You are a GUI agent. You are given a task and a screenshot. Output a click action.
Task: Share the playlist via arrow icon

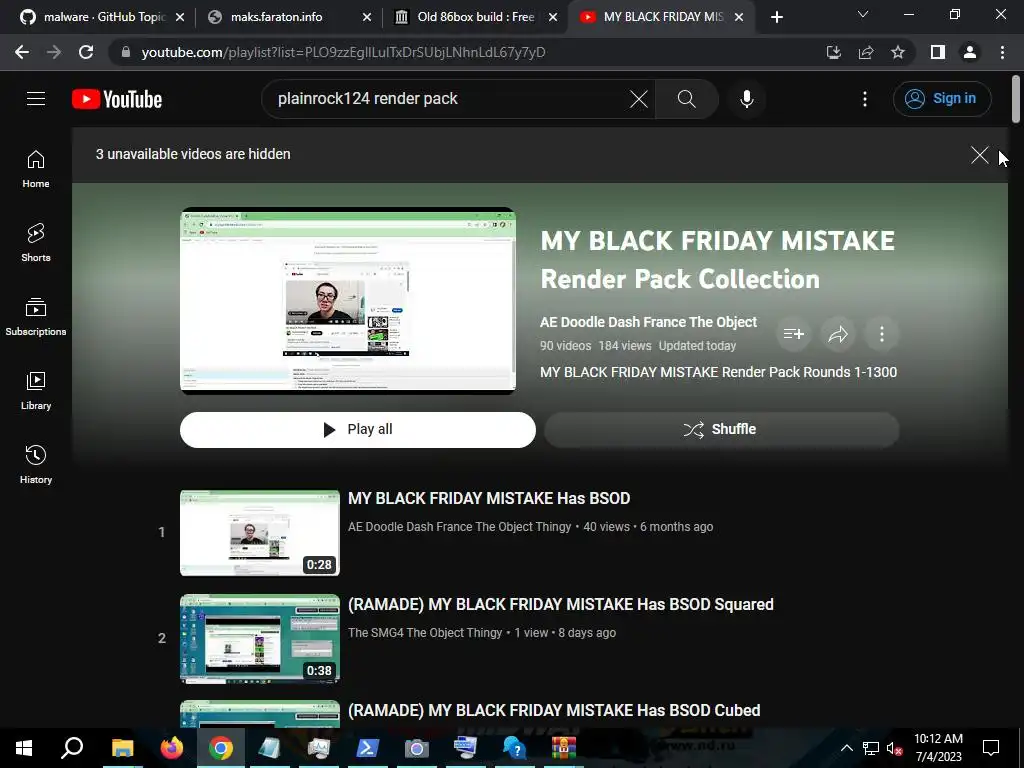click(838, 334)
